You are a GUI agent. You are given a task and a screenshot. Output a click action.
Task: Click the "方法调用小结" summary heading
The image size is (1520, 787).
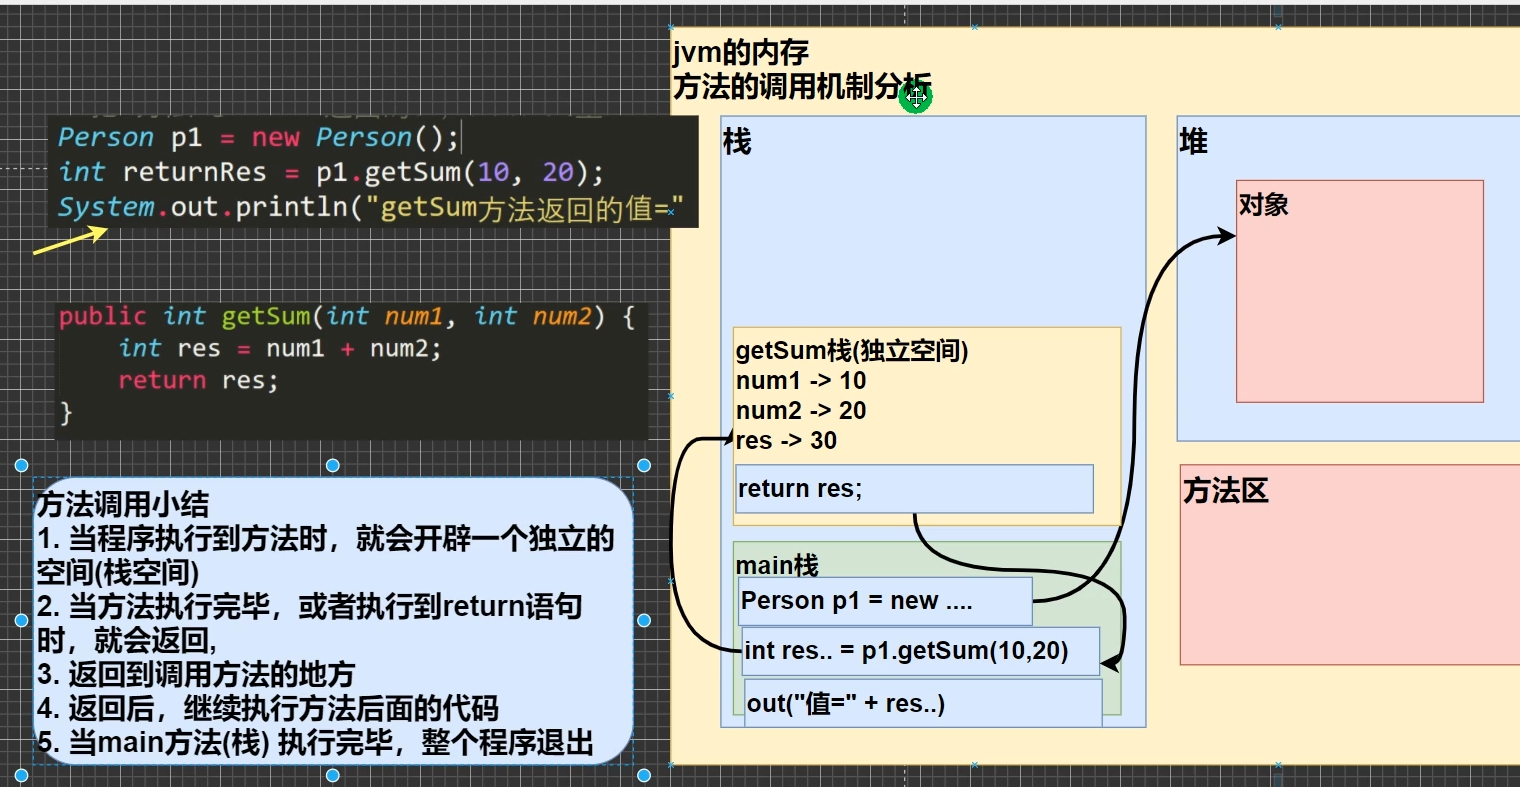coord(123,505)
